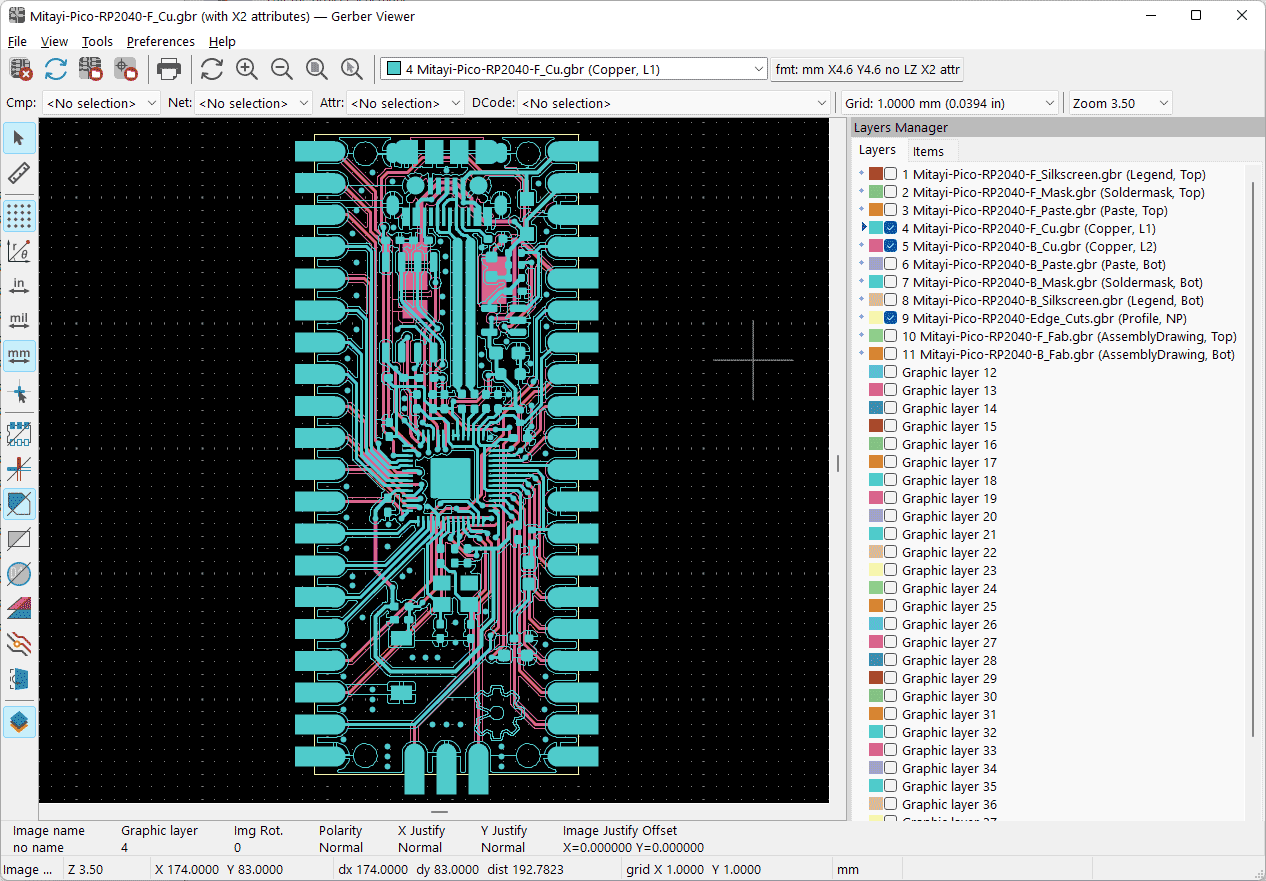
Task: Open the Zoom 3.50 dropdown
Action: click(1120, 103)
